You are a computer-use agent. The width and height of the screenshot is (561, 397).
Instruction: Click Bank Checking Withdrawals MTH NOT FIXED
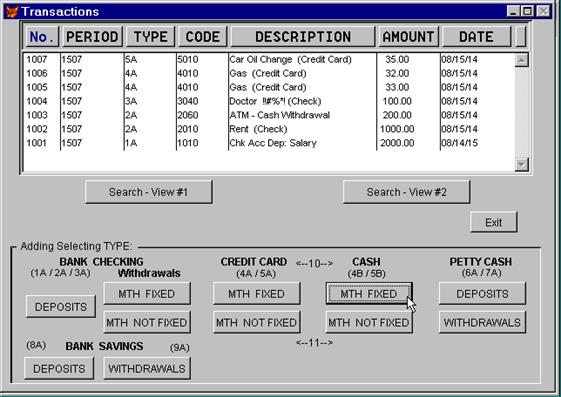[x=147, y=322]
